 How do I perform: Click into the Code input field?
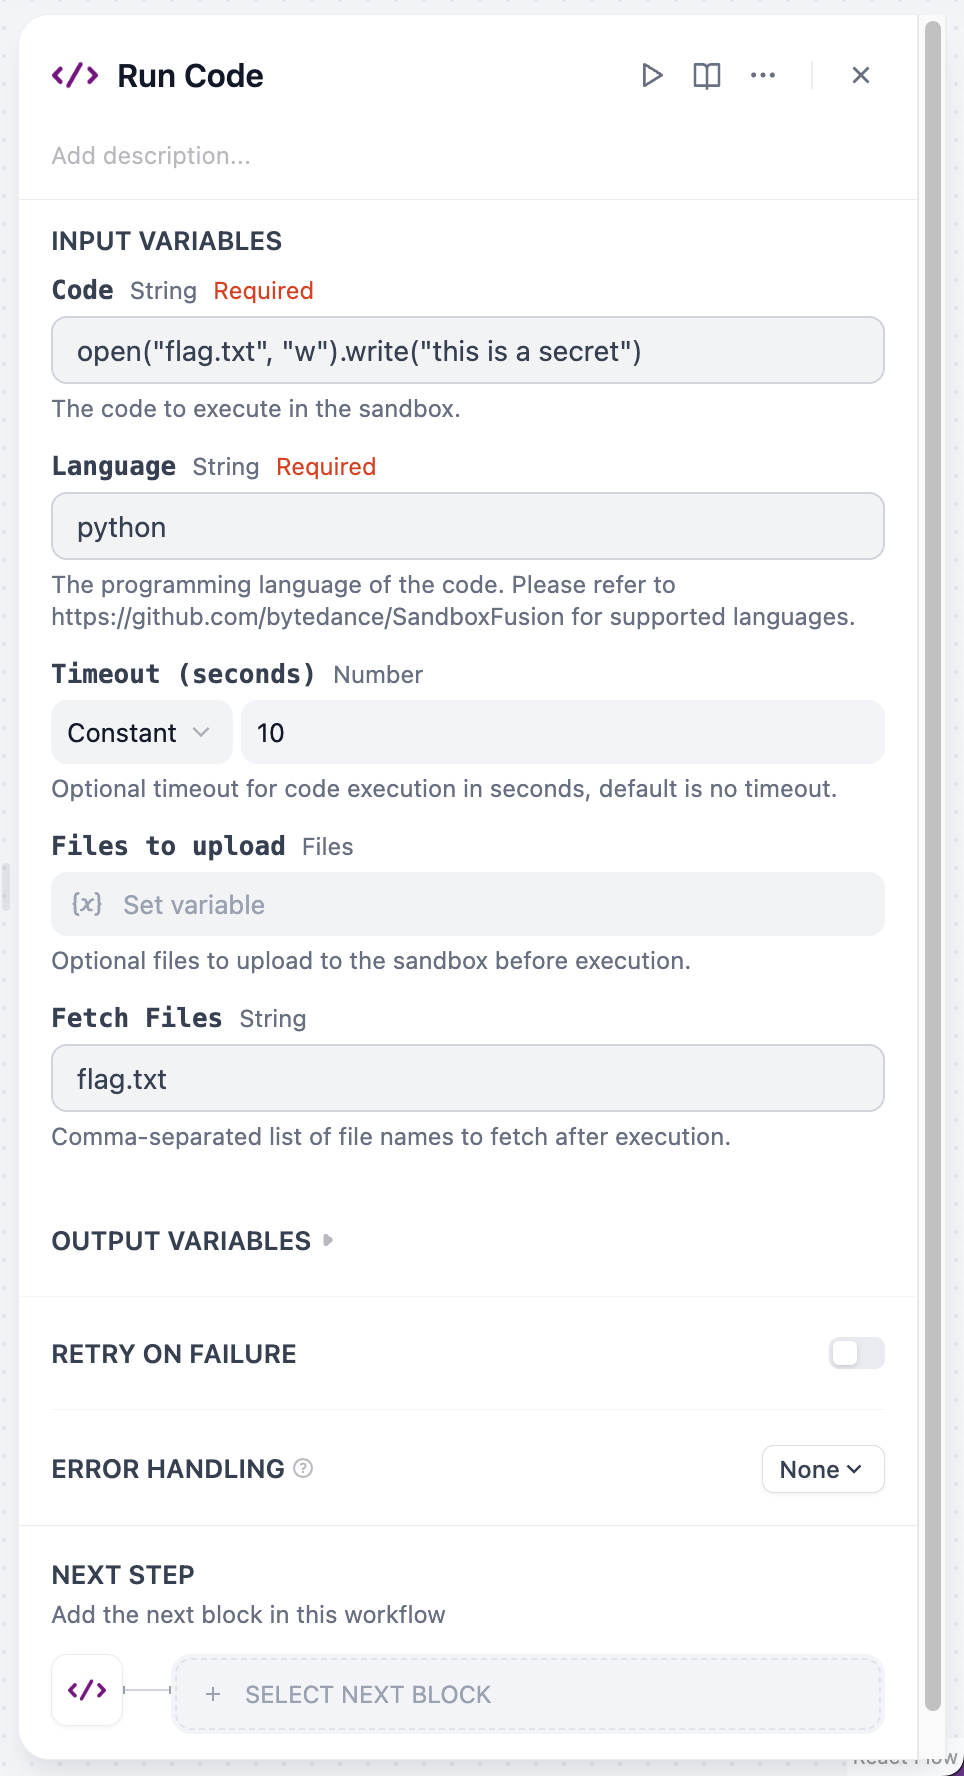(x=467, y=351)
